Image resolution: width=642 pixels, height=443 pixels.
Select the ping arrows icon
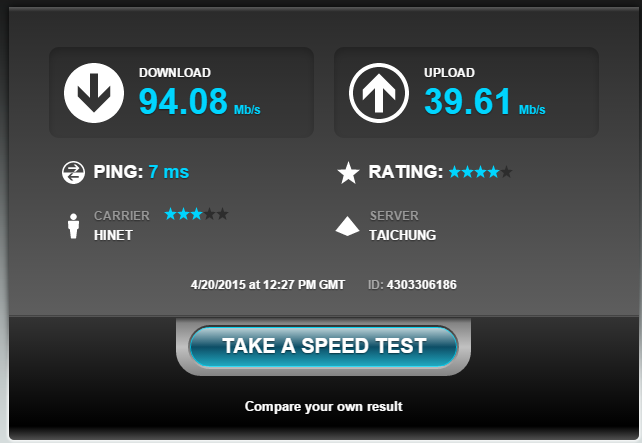(73, 172)
